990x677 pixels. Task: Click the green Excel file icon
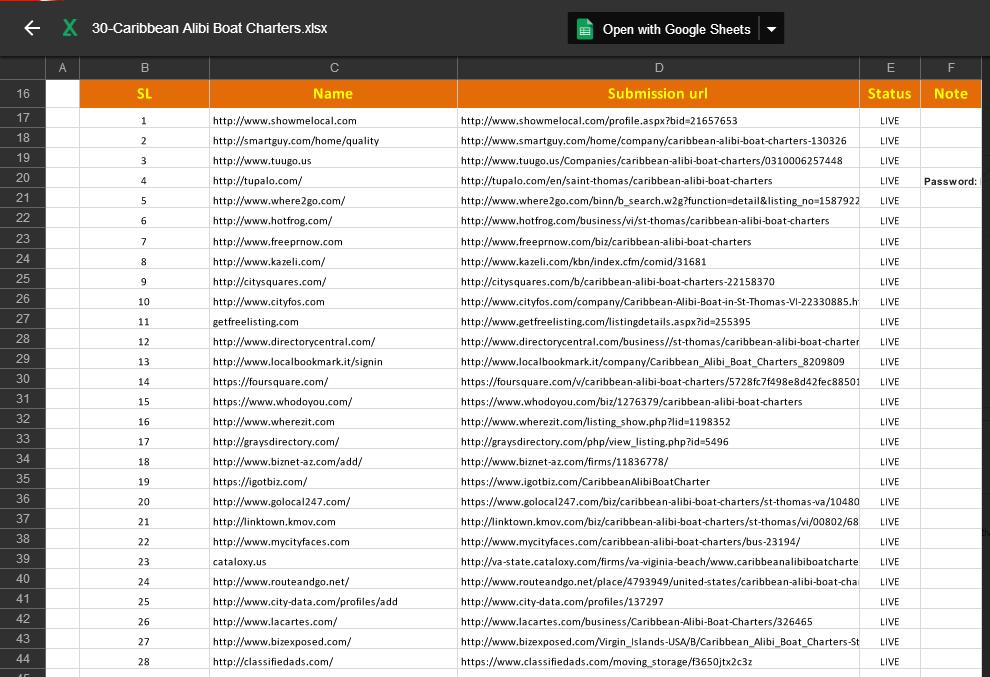point(70,28)
